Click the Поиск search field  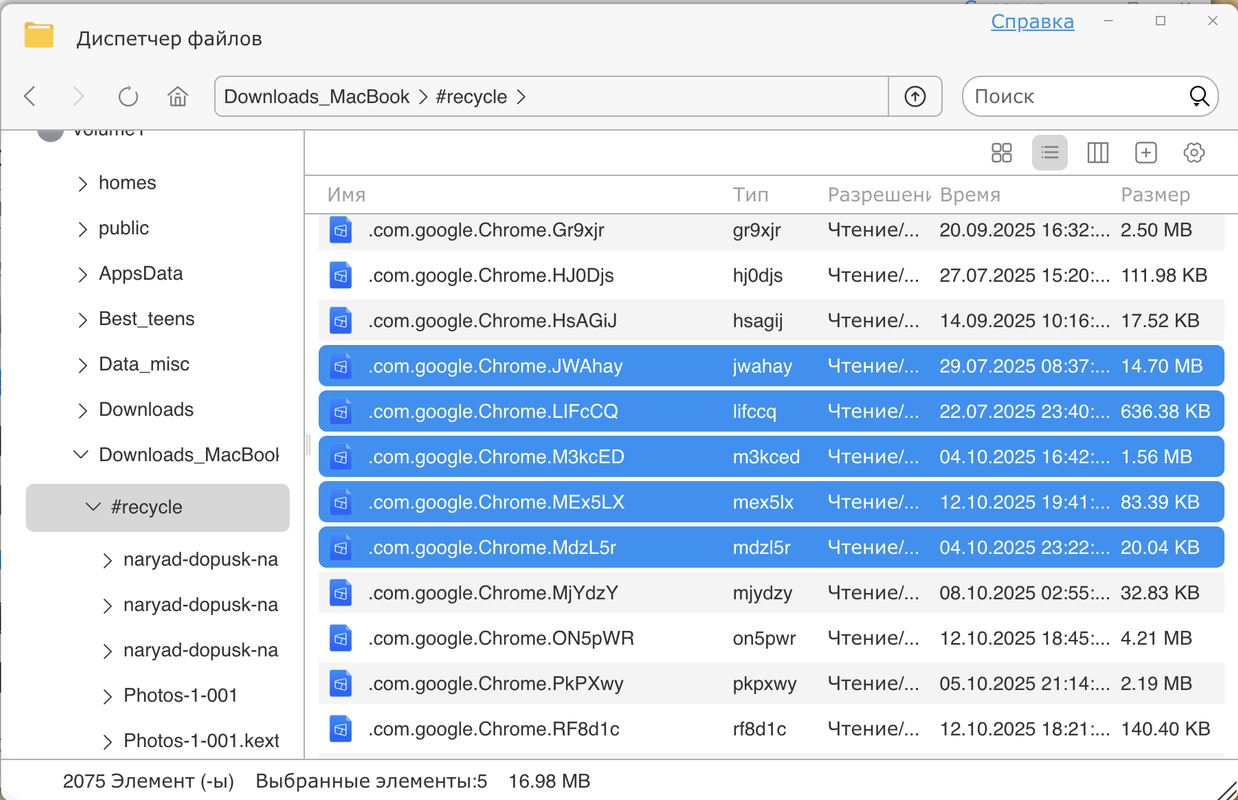coord(1075,97)
